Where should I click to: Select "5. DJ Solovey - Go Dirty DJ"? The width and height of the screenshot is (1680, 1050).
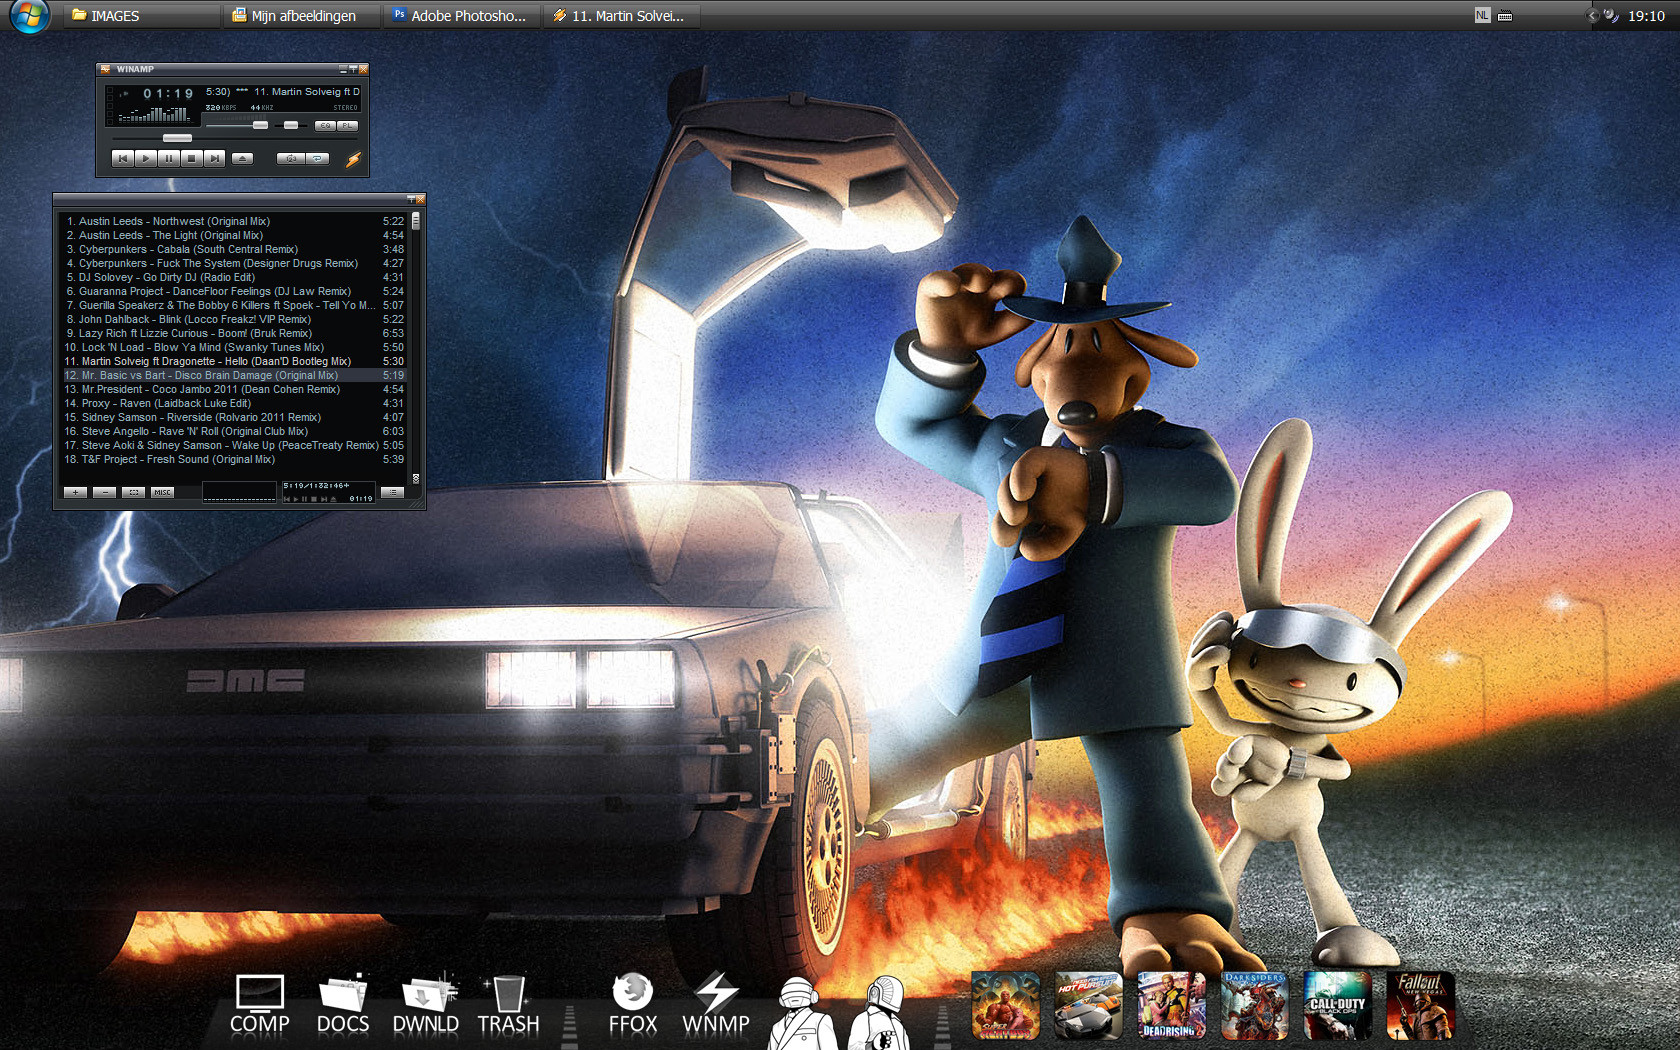pyautogui.click(x=235, y=277)
